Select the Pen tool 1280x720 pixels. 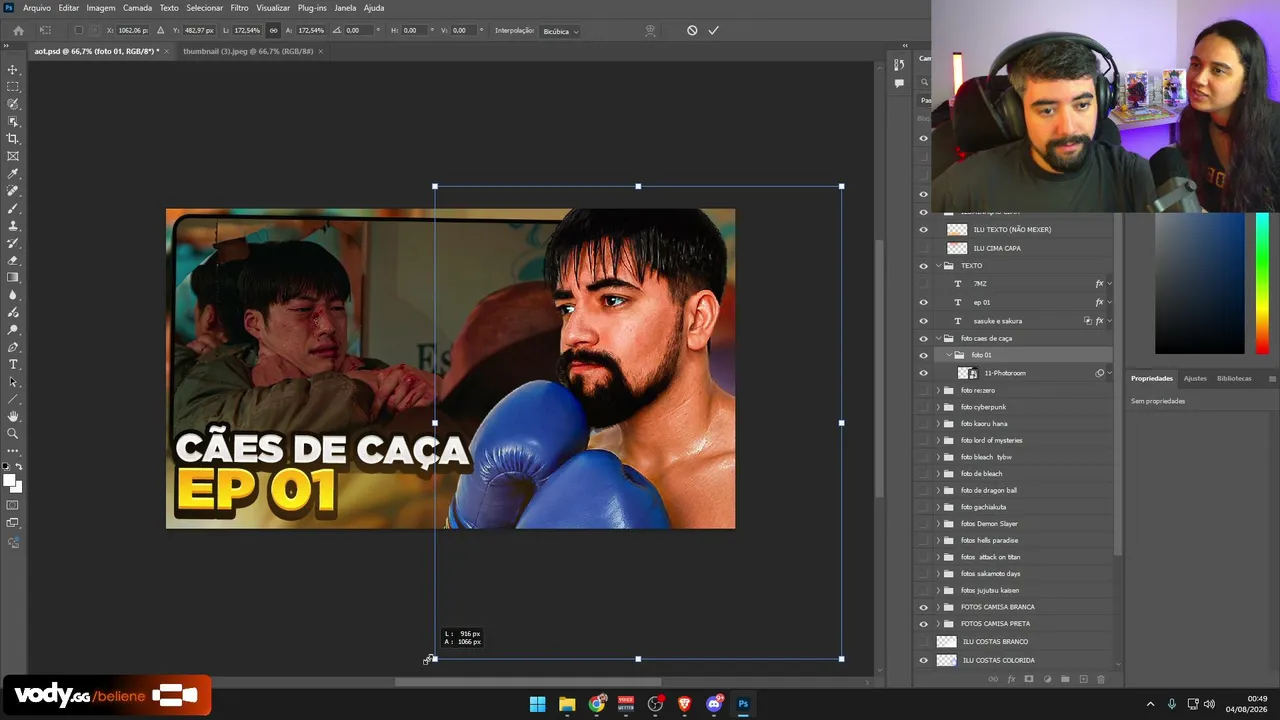13,347
